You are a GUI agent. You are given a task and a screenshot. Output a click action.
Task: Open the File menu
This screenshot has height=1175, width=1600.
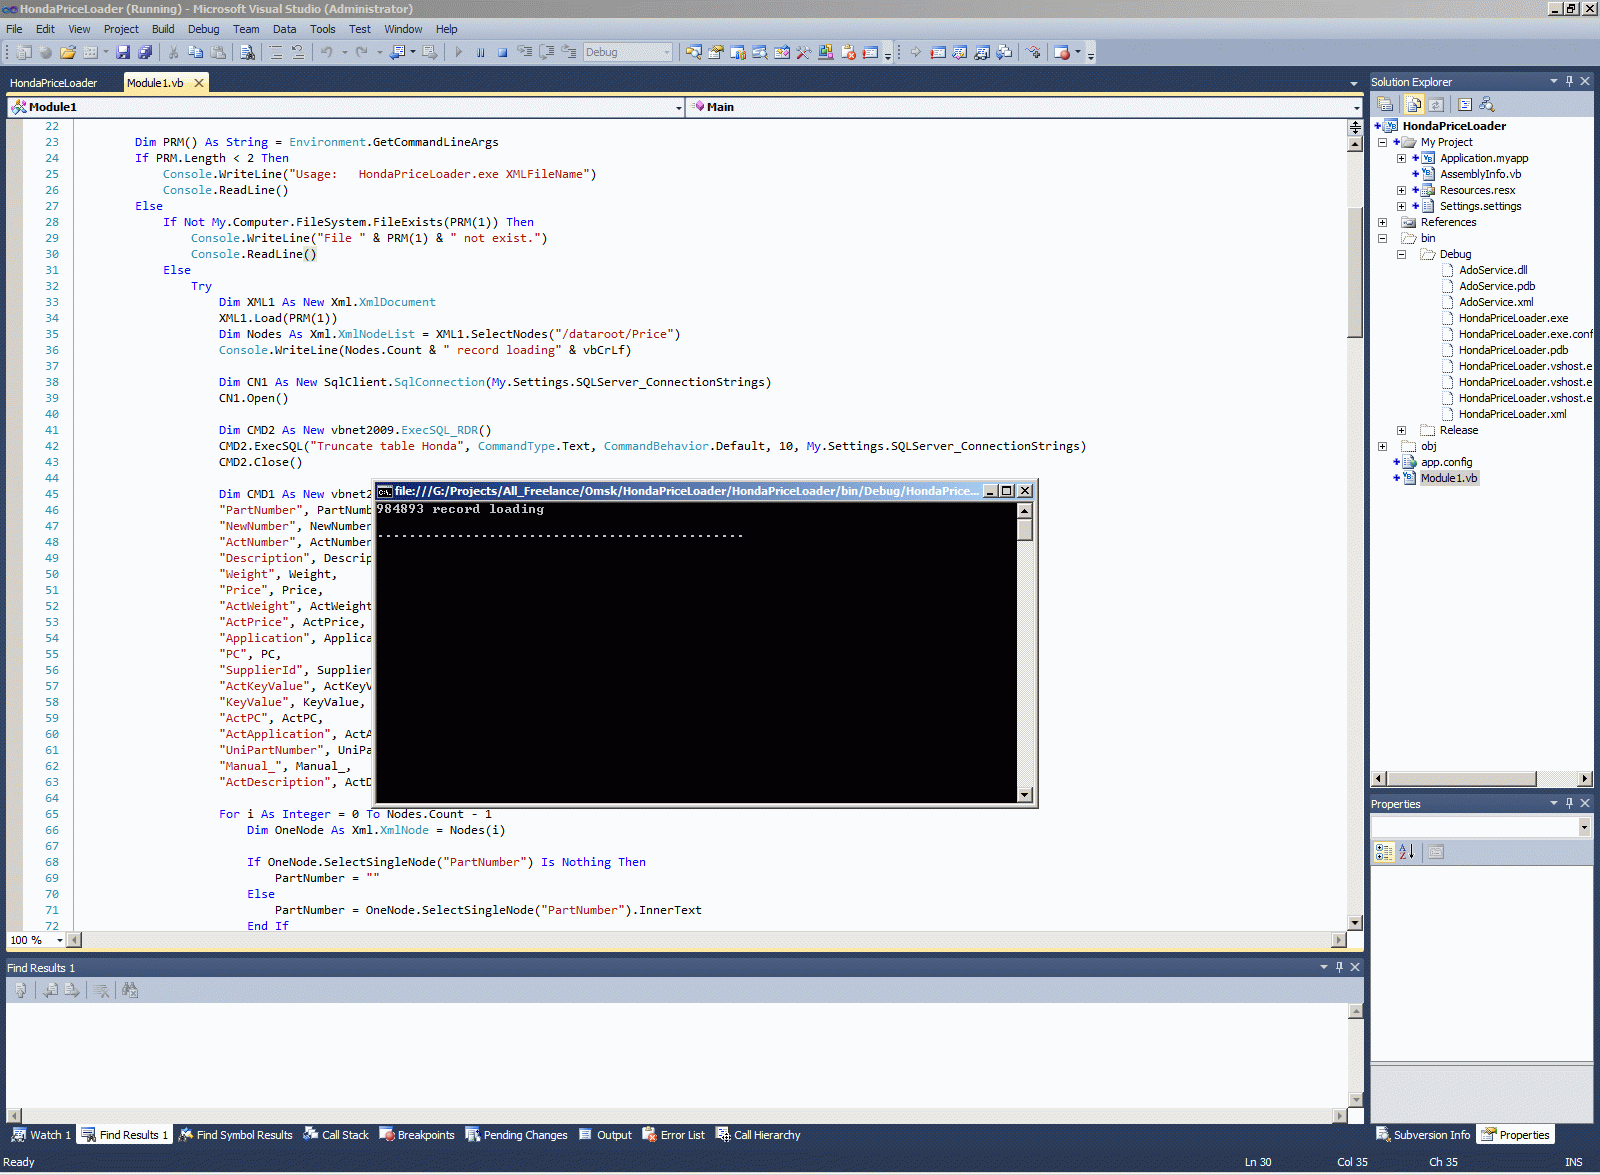[14, 29]
